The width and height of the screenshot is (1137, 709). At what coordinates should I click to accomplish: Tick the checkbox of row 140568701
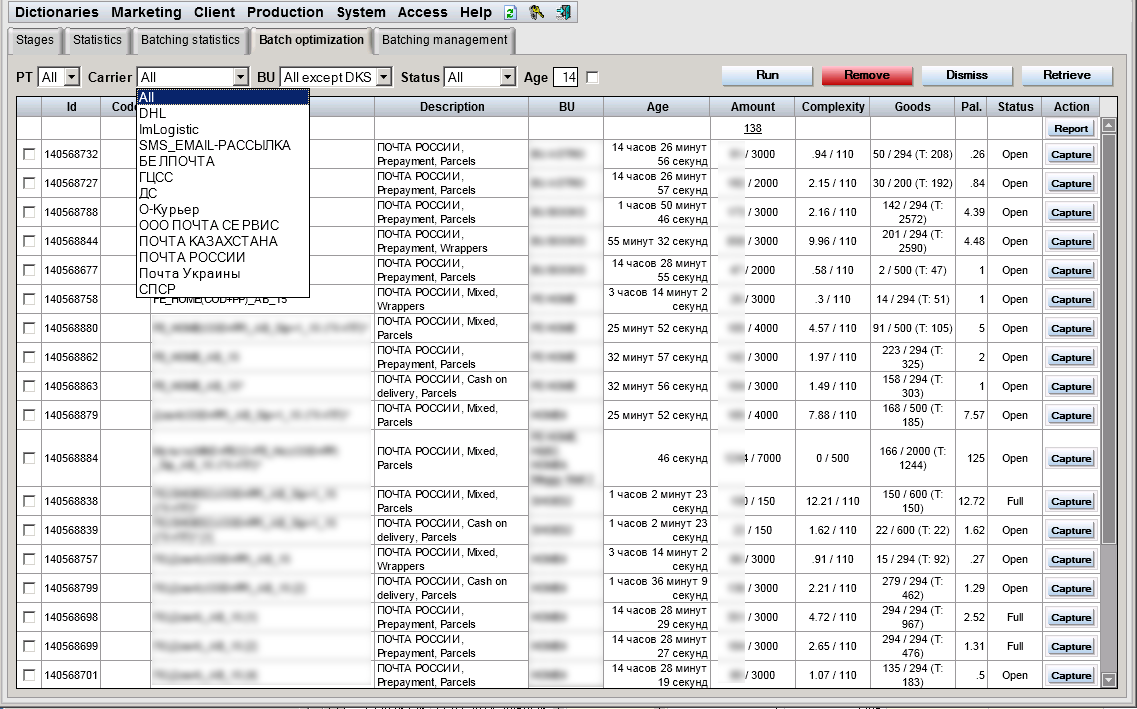point(29,675)
